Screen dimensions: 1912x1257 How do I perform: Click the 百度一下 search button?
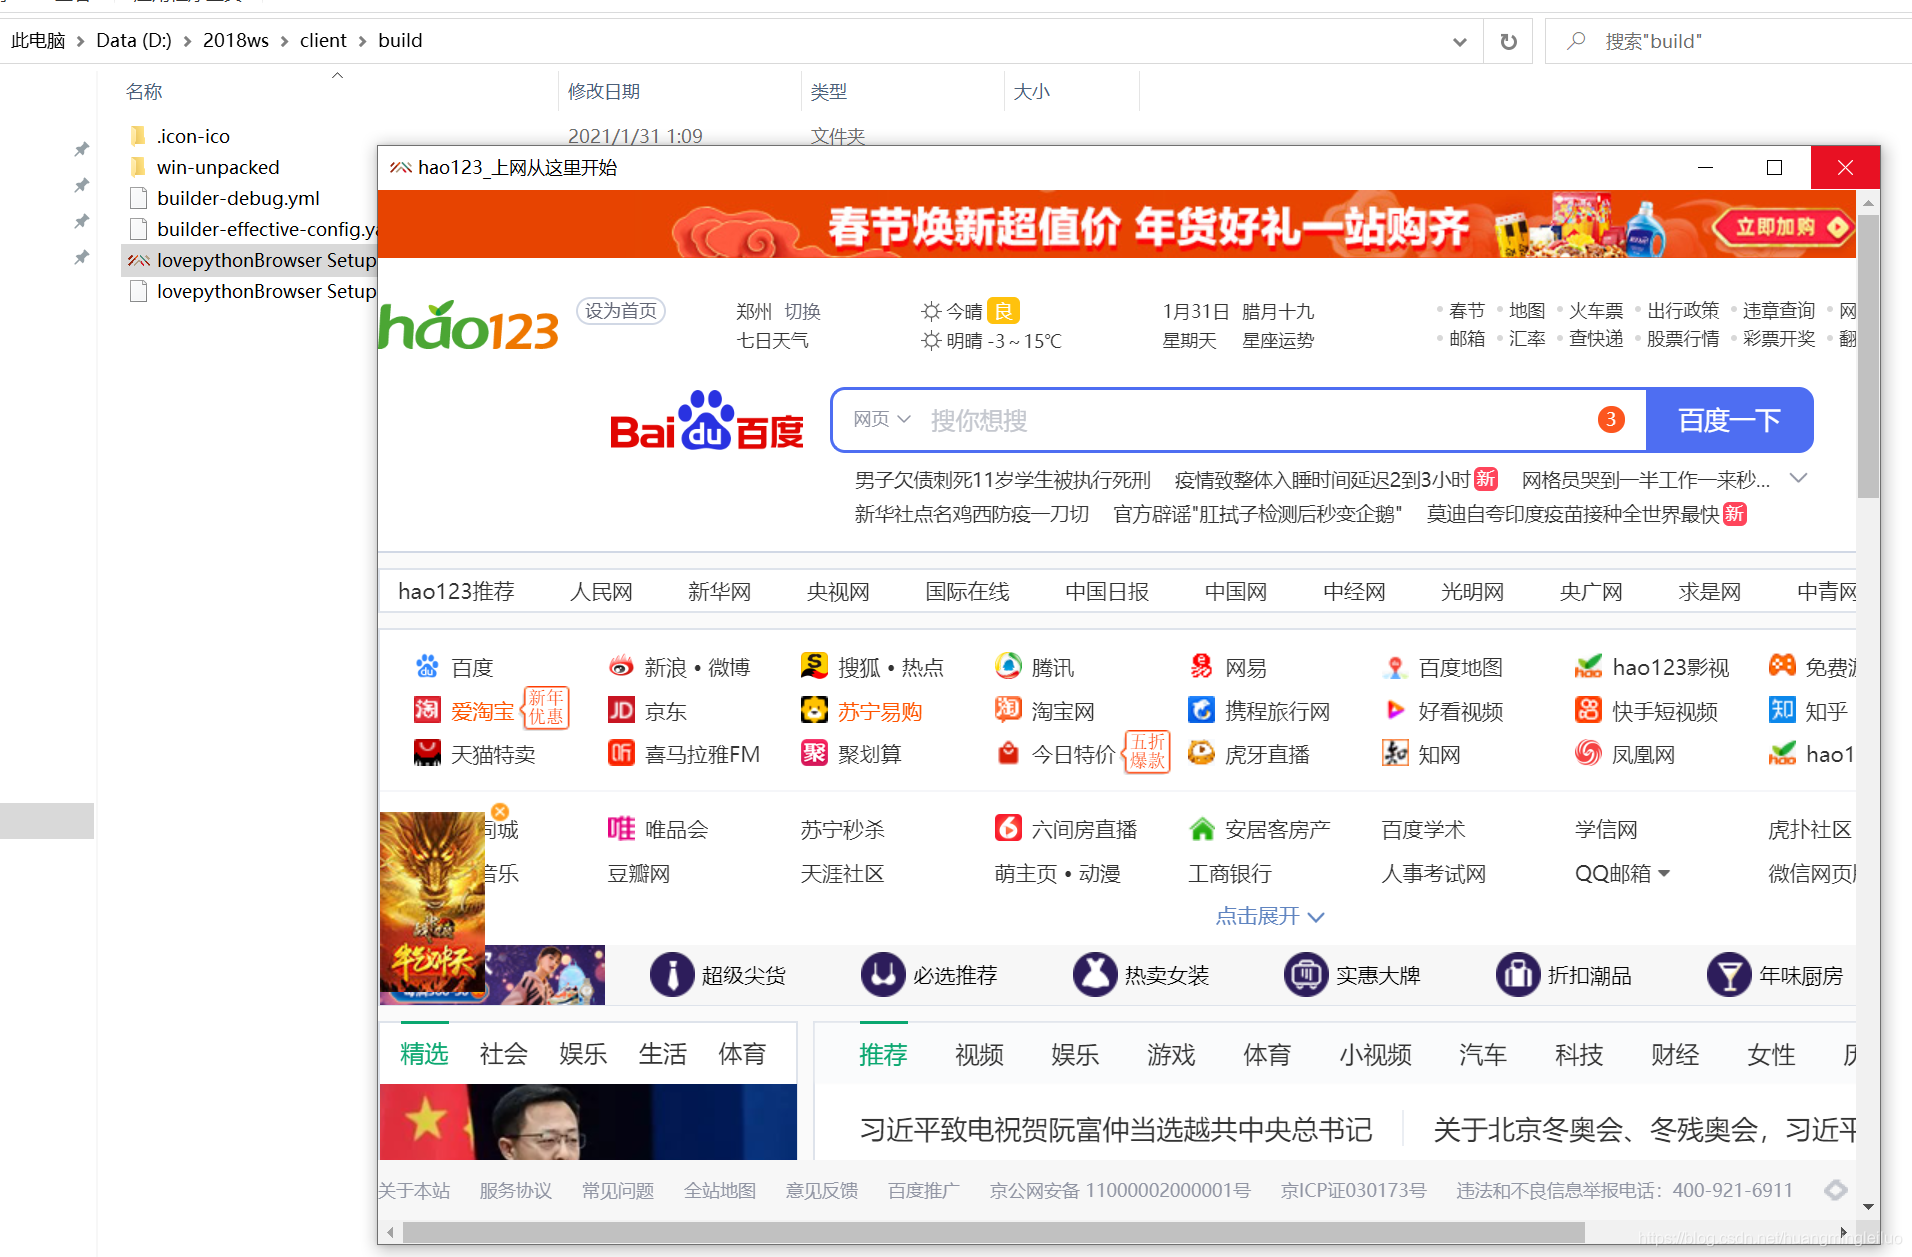[x=1729, y=420]
